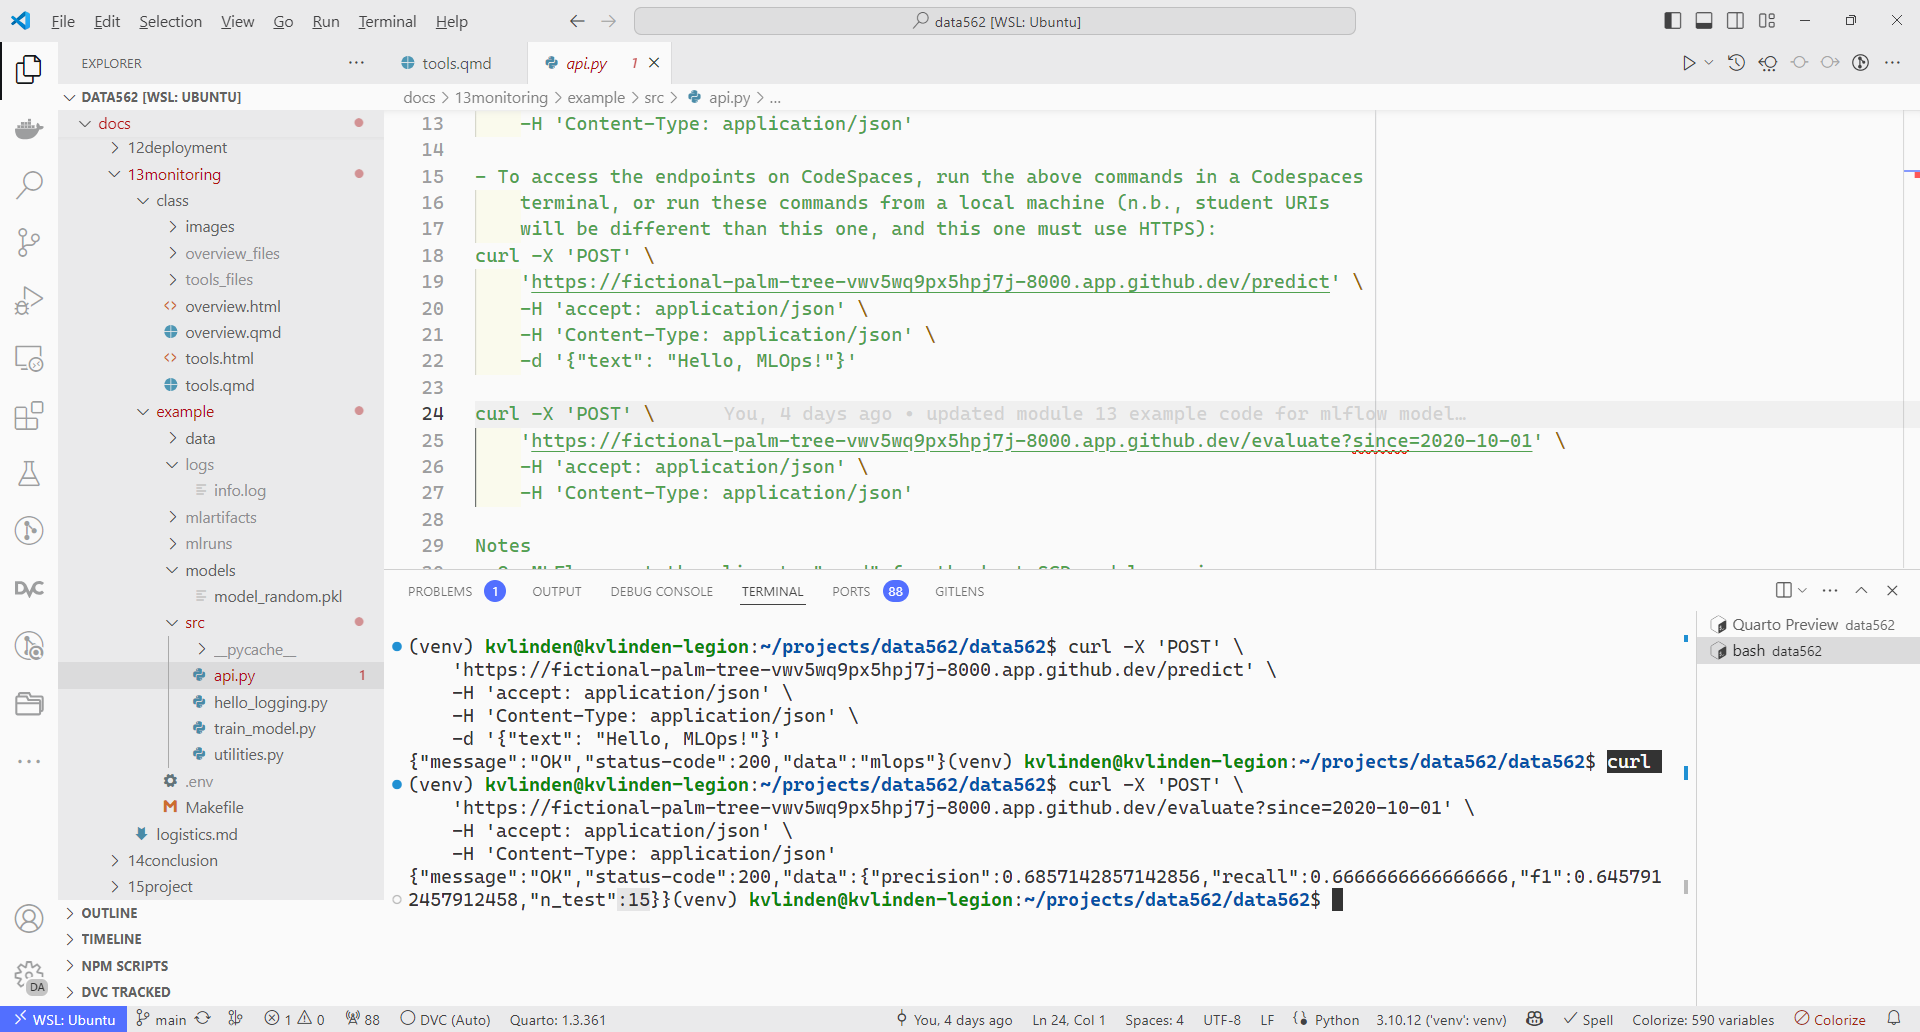
Task: Click the Run Python File play button
Action: (1688, 63)
